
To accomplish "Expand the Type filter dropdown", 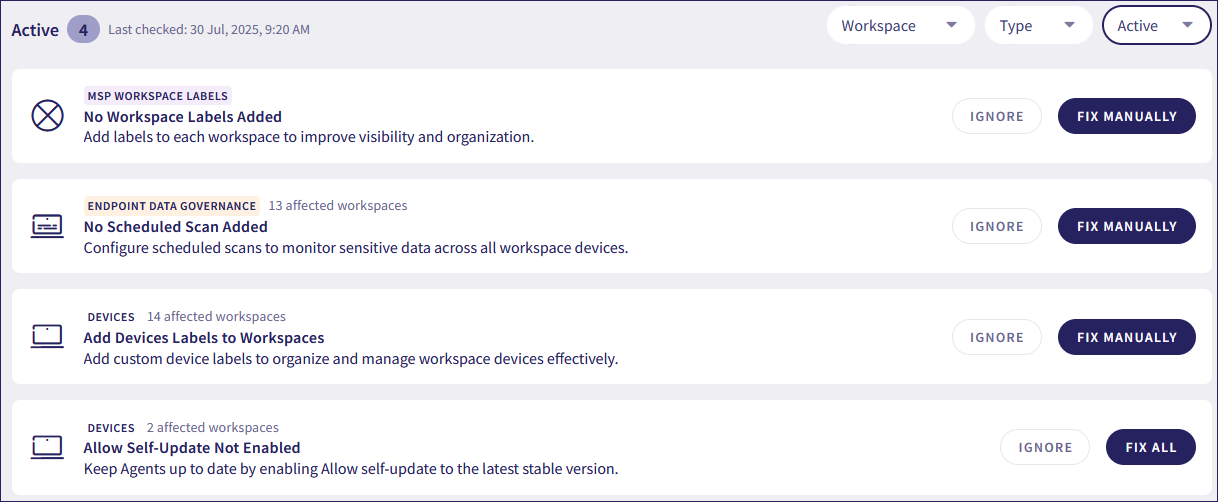I will (1038, 26).
